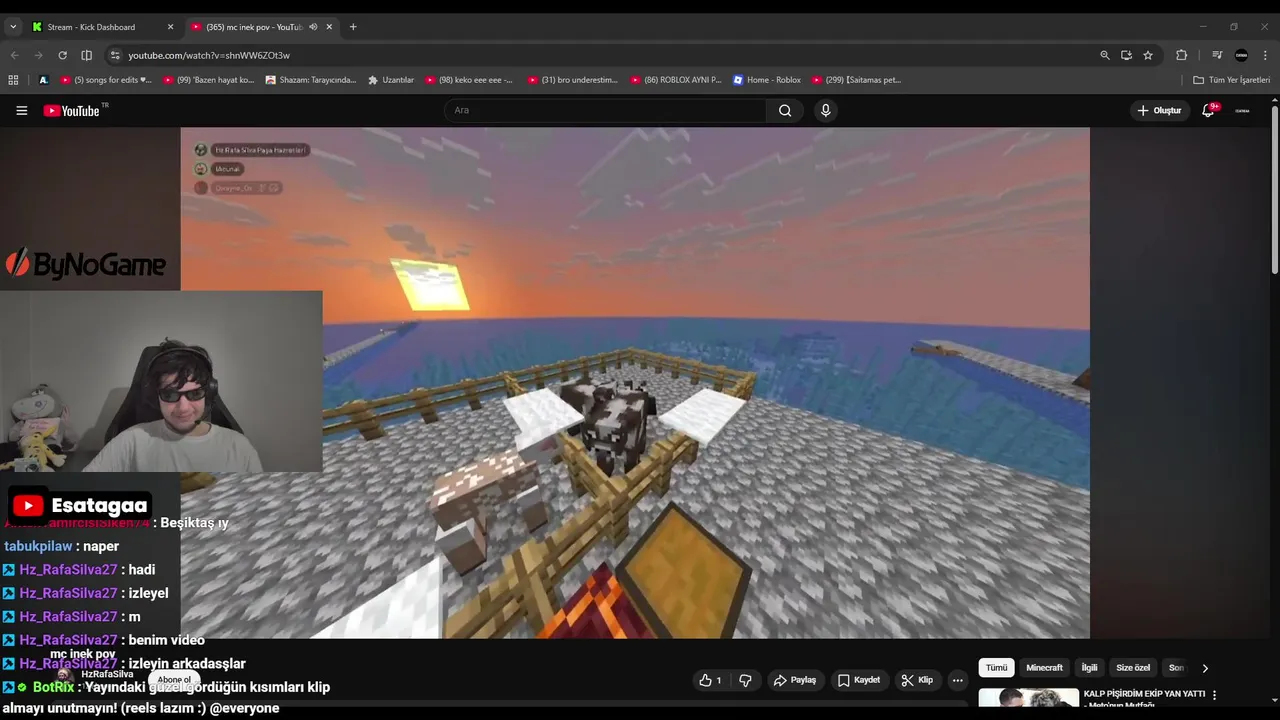Image resolution: width=1280 pixels, height=720 pixels.
Task: Select the Size özel filter chip
Action: pyautogui.click(x=1133, y=668)
